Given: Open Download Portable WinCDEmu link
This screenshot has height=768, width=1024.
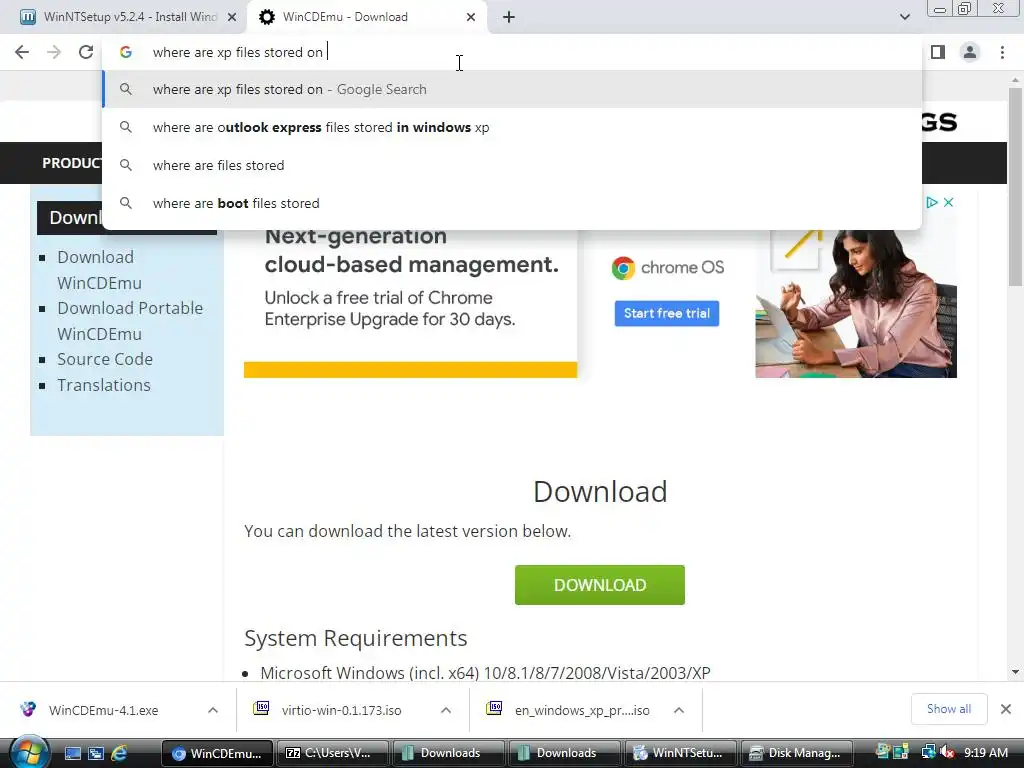Looking at the screenshot, I should click(130, 321).
